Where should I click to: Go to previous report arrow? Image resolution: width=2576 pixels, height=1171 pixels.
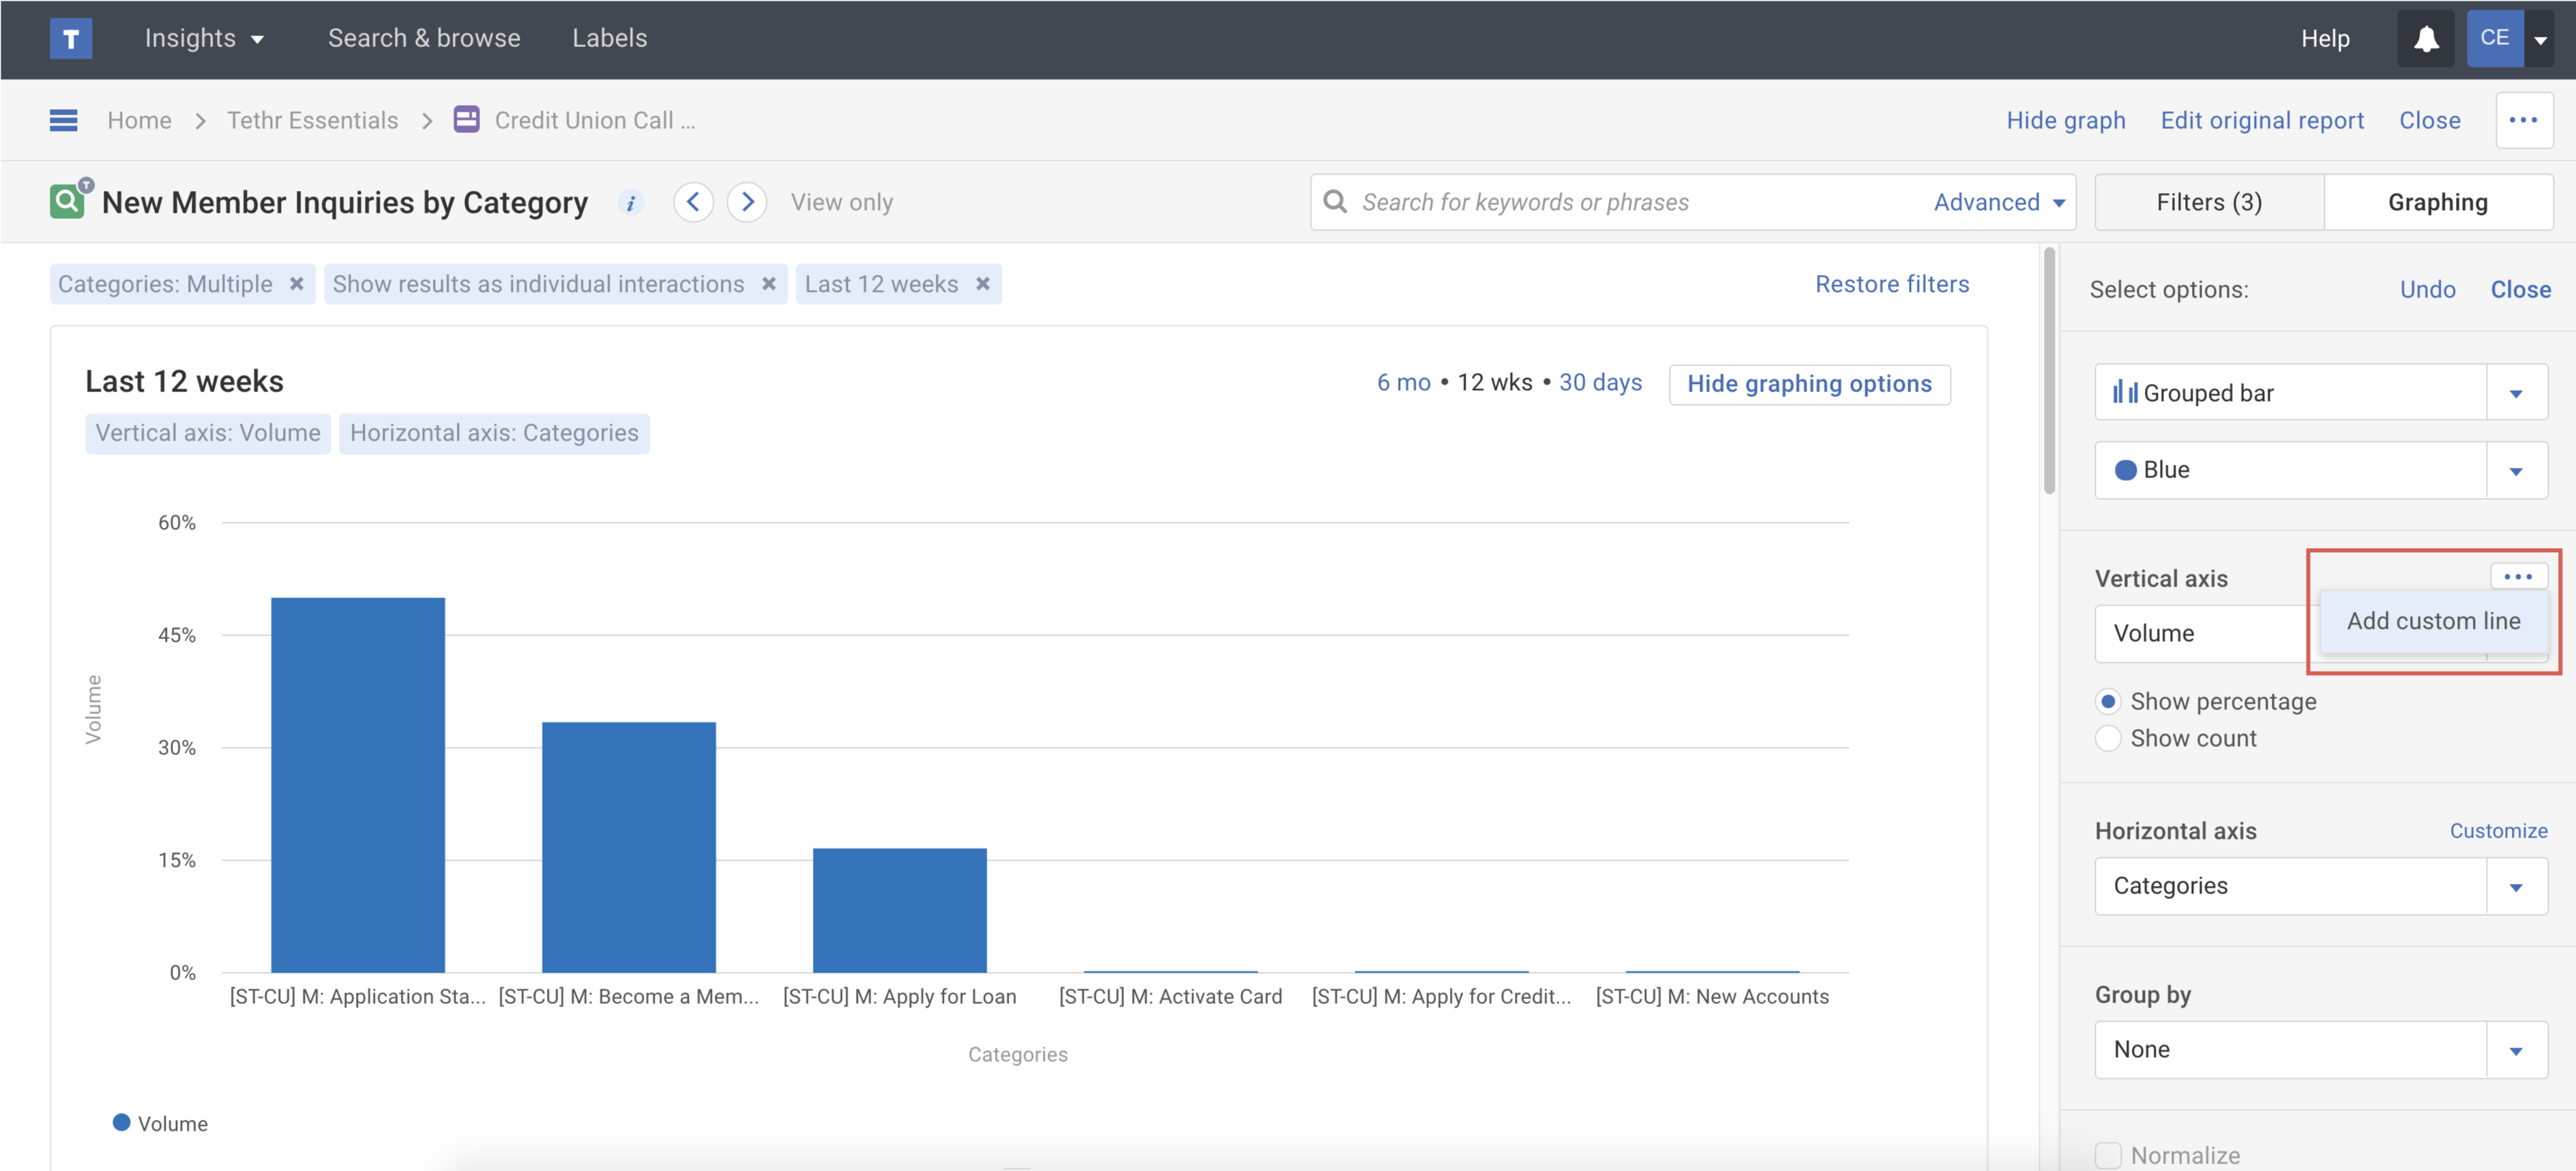point(693,202)
